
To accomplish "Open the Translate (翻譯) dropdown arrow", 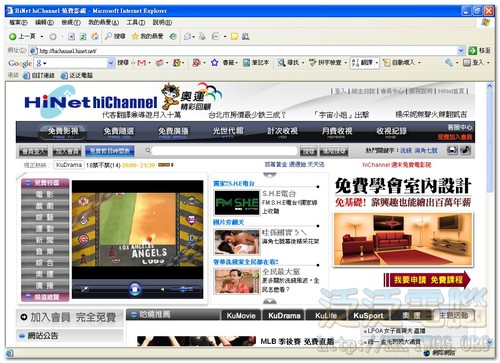I will pos(377,63).
